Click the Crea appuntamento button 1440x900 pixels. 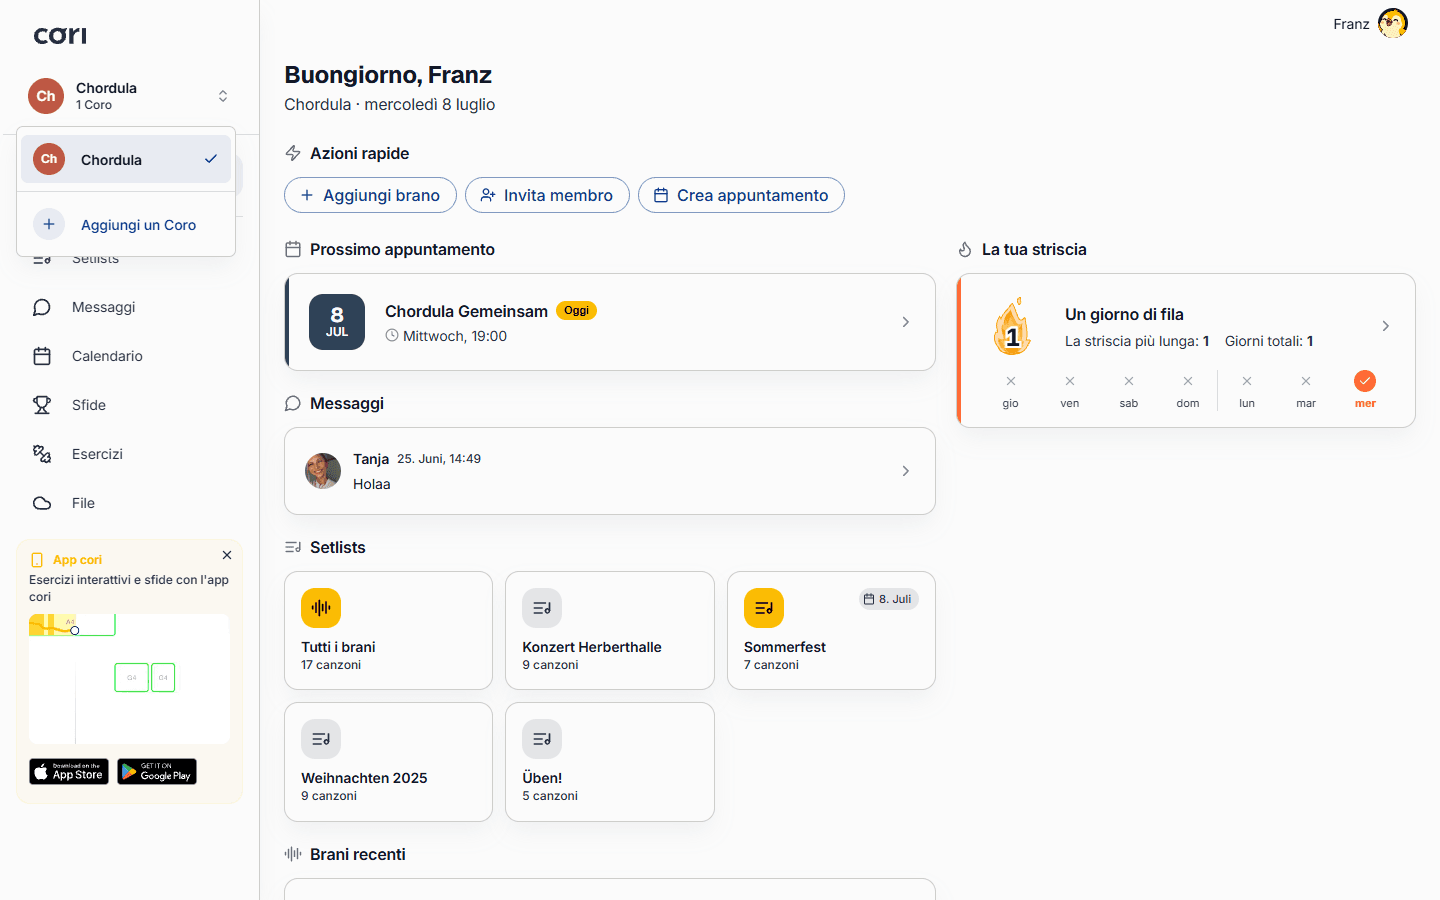pyautogui.click(x=741, y=195)
